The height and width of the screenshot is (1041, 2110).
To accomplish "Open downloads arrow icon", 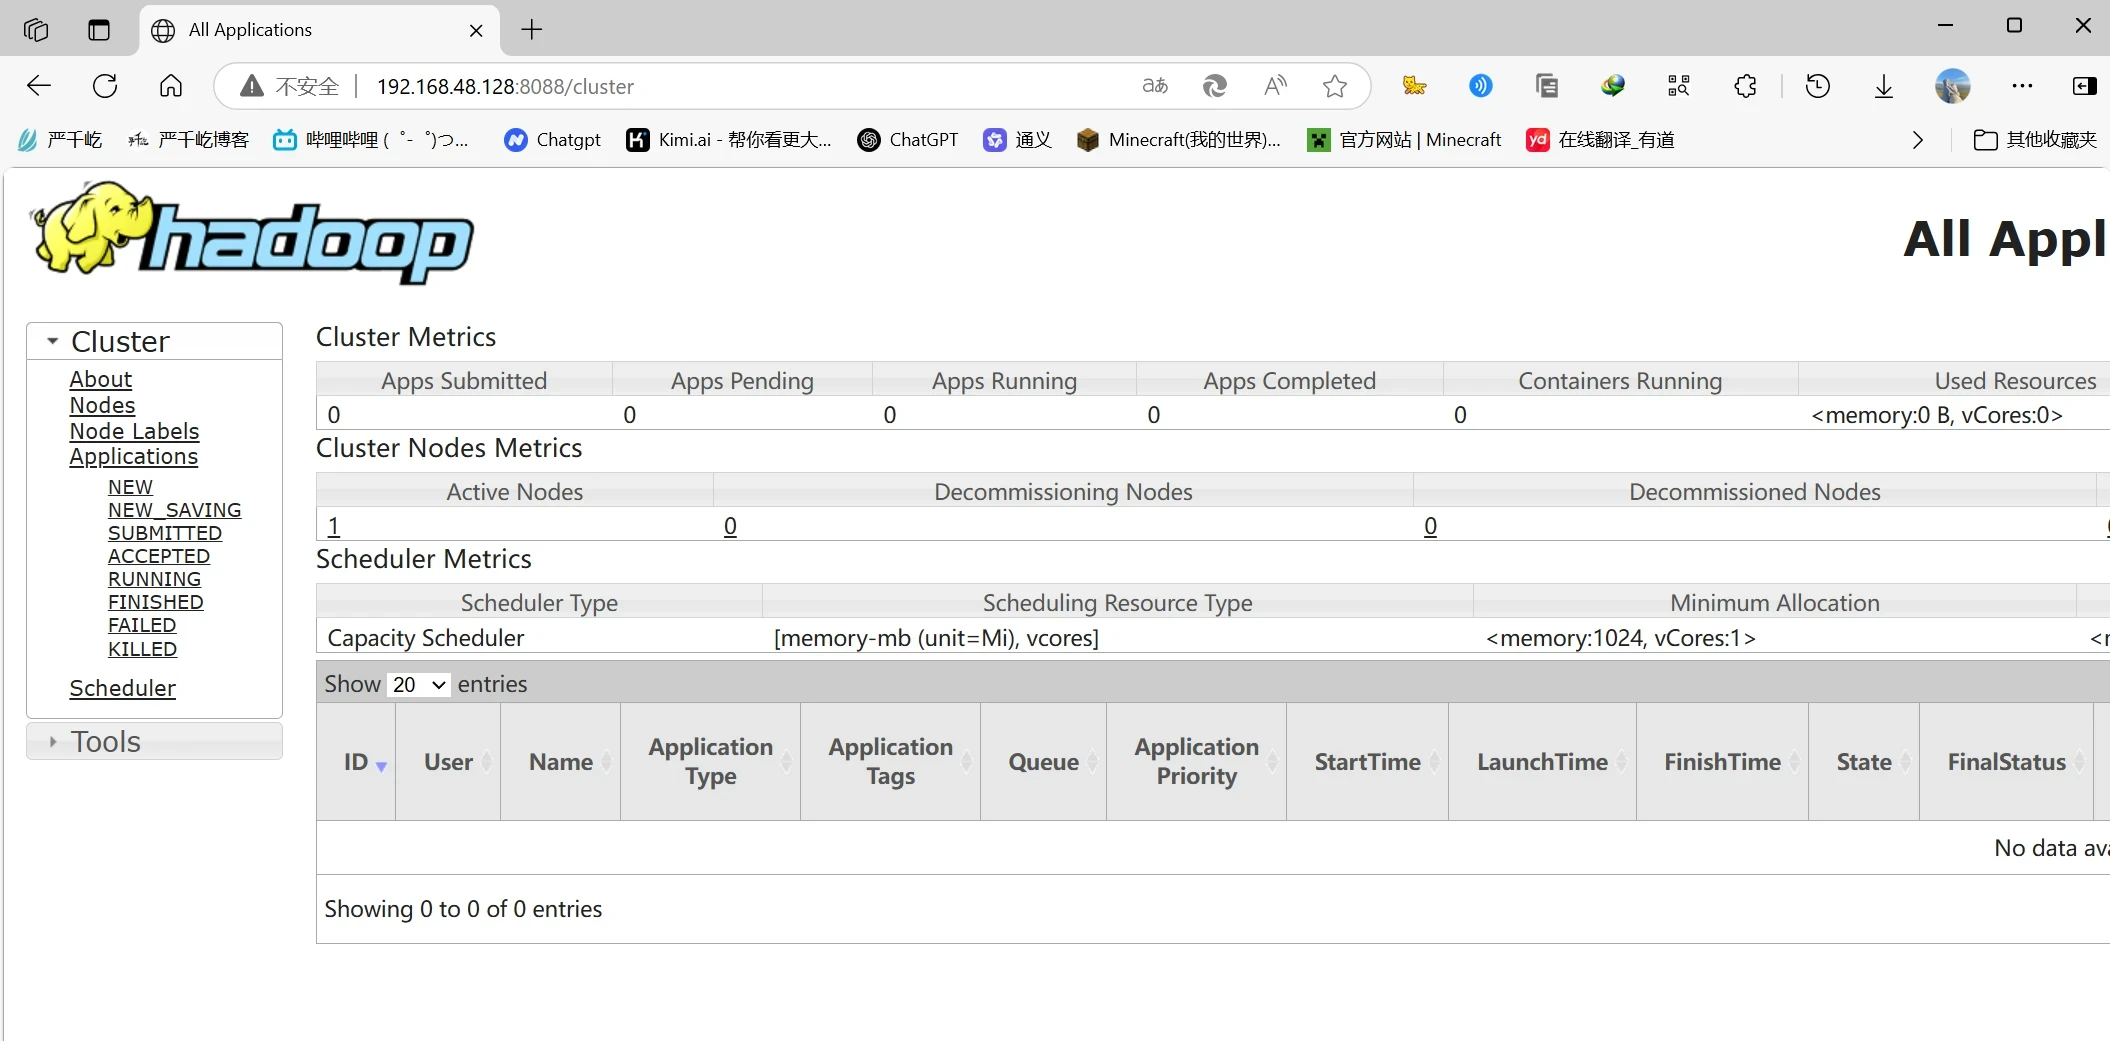I will 1883,86.
